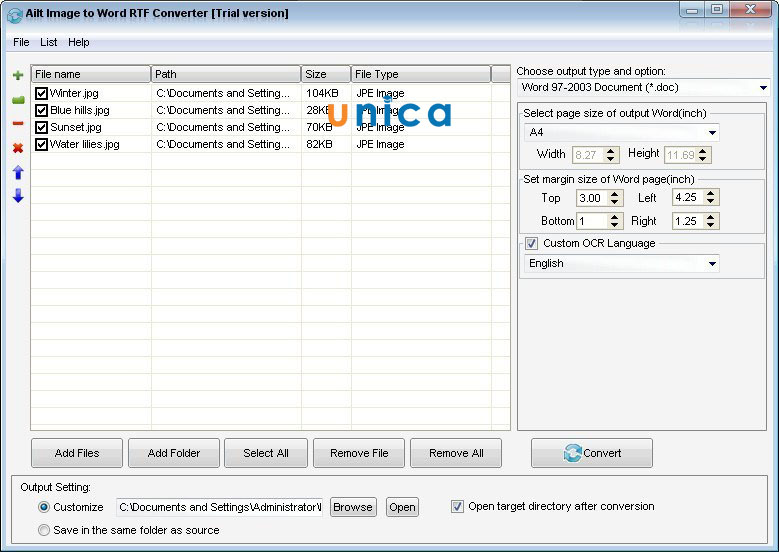Image resolution: width=779 pixels, height=552 pixels.
Task: Uncheck the Sunset.jpg checkbox
Action: pos(41,127)
